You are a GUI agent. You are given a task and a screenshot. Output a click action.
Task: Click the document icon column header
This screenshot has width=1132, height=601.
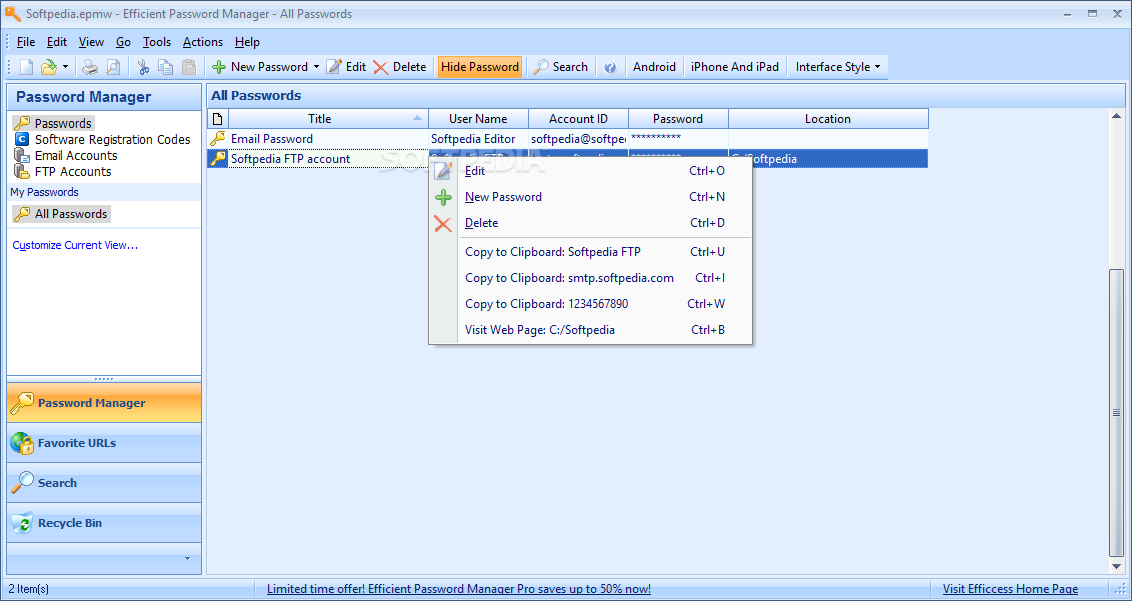(x=218, y=118)
